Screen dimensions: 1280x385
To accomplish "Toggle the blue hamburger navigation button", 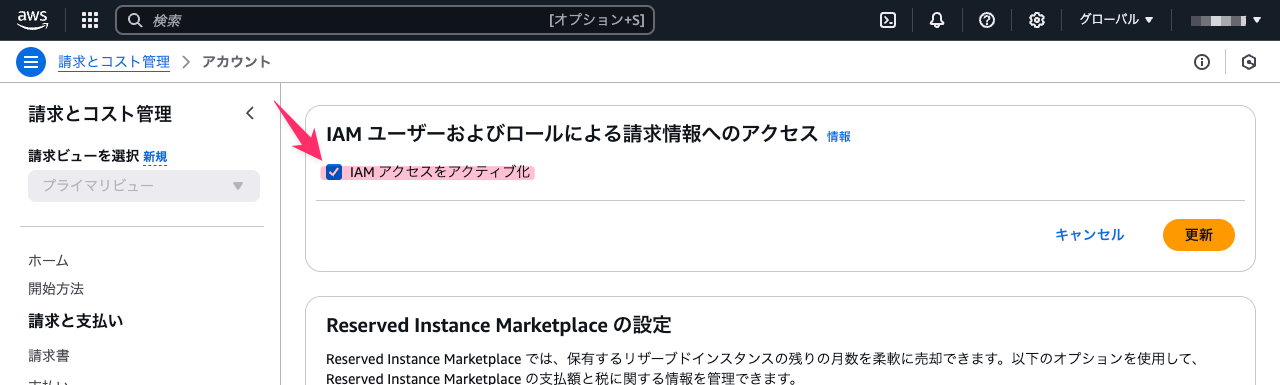I will pyautogui.click(x=31, y=62).
